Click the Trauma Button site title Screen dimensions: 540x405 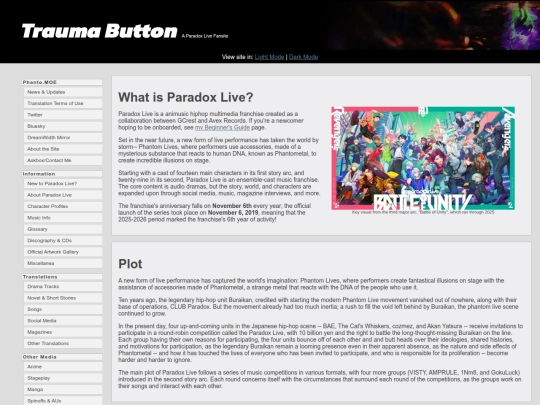click(100, 31)
